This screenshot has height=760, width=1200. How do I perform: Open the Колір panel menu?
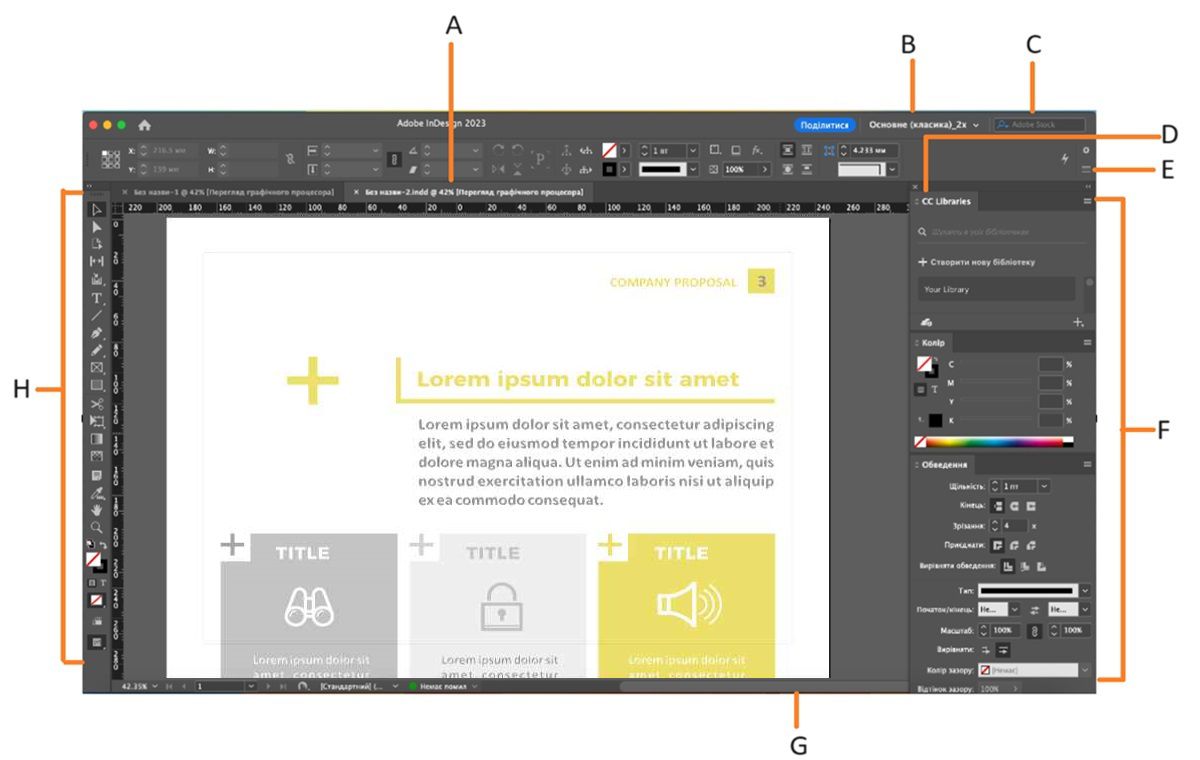[x=1087, y=342]
